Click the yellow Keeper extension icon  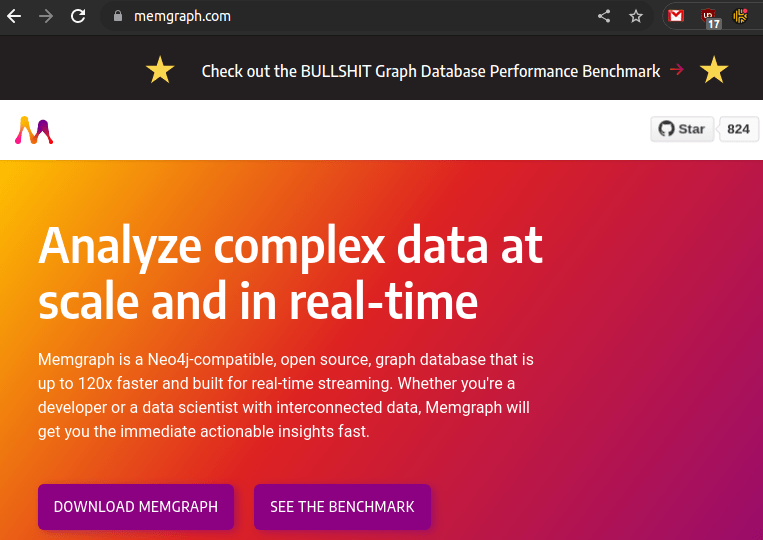741,16
